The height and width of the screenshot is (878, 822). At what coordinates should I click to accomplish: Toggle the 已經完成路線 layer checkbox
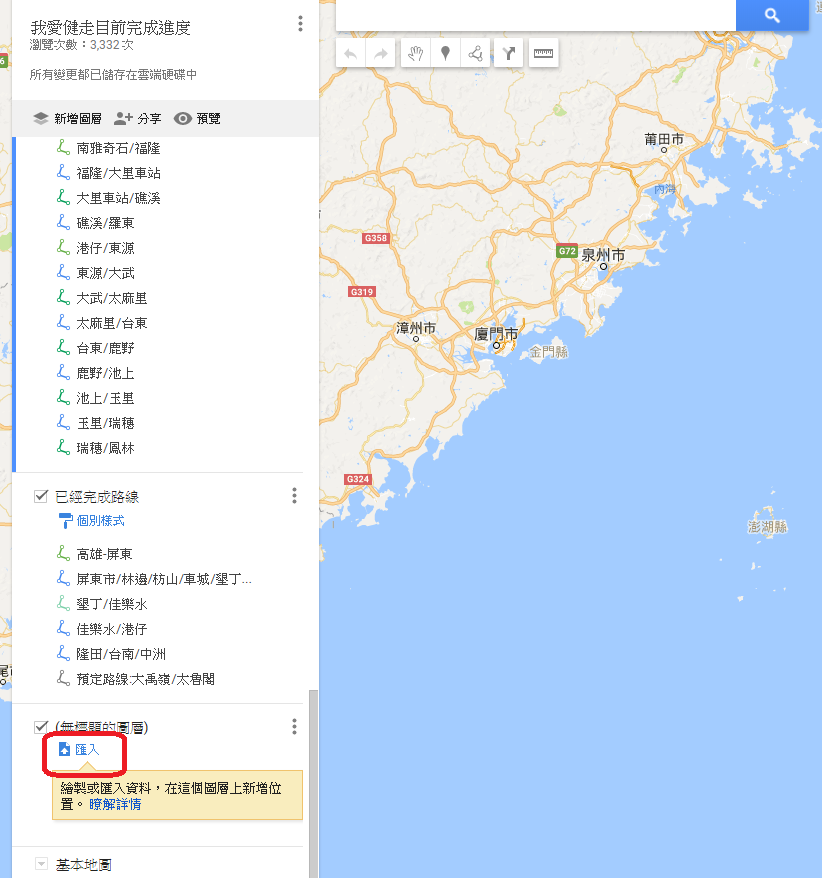click(41, 496)
